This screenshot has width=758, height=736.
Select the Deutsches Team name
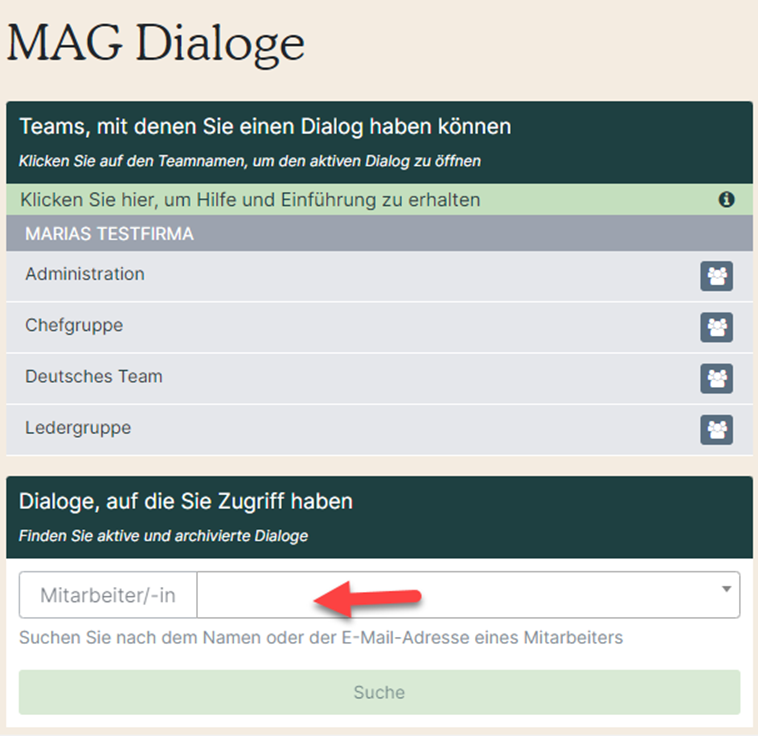[x=94, y=377]
